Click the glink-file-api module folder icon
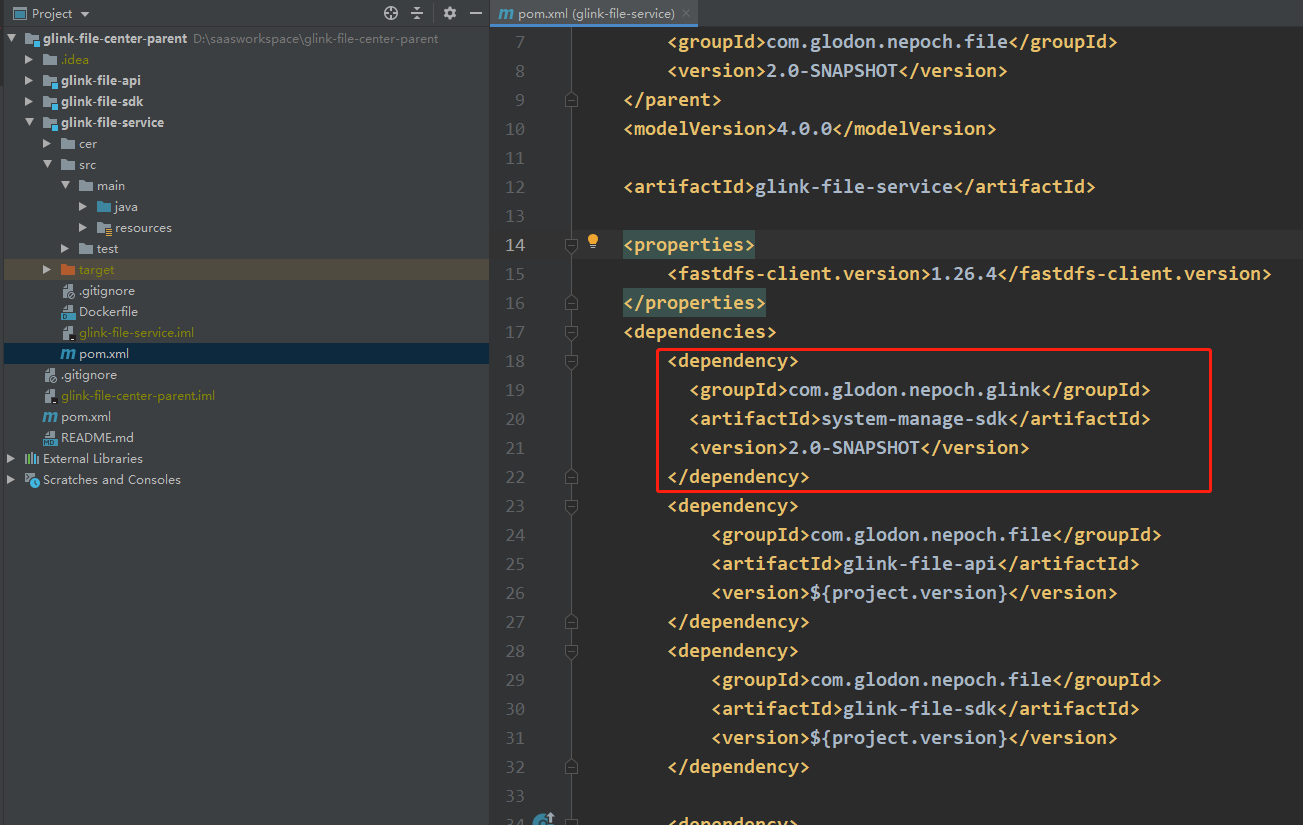1303x825 pixels. [50, 80]
